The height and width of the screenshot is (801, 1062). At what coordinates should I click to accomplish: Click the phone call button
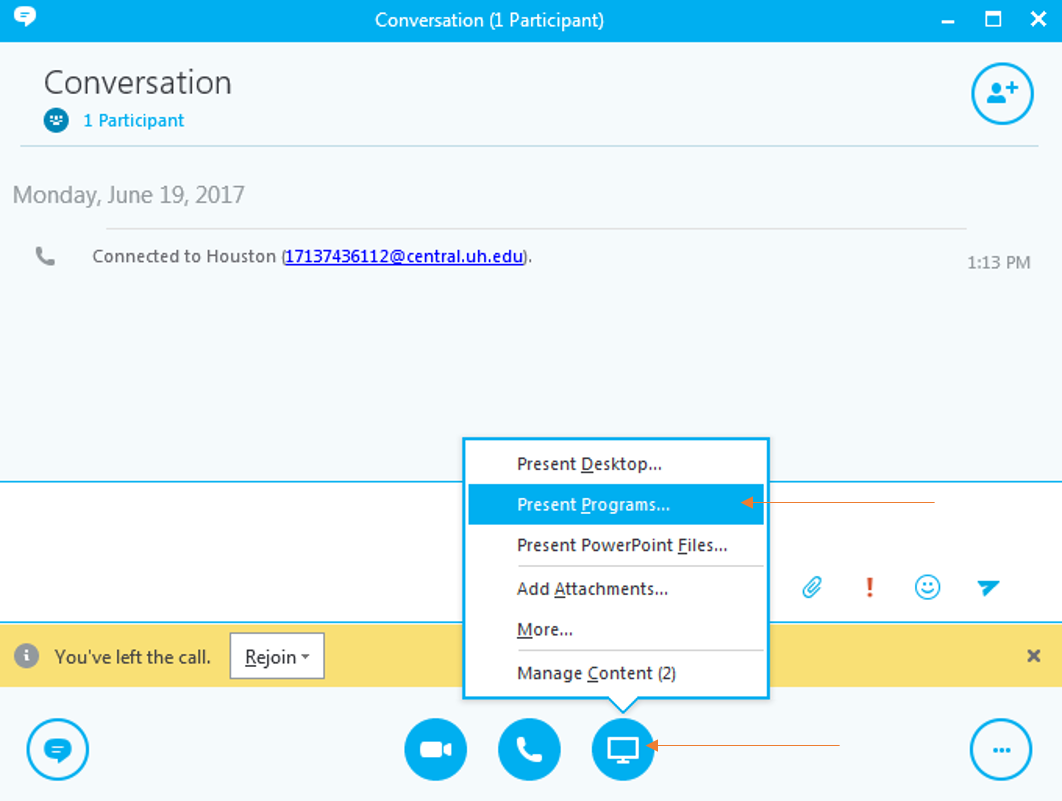click(x=529, y=749)
